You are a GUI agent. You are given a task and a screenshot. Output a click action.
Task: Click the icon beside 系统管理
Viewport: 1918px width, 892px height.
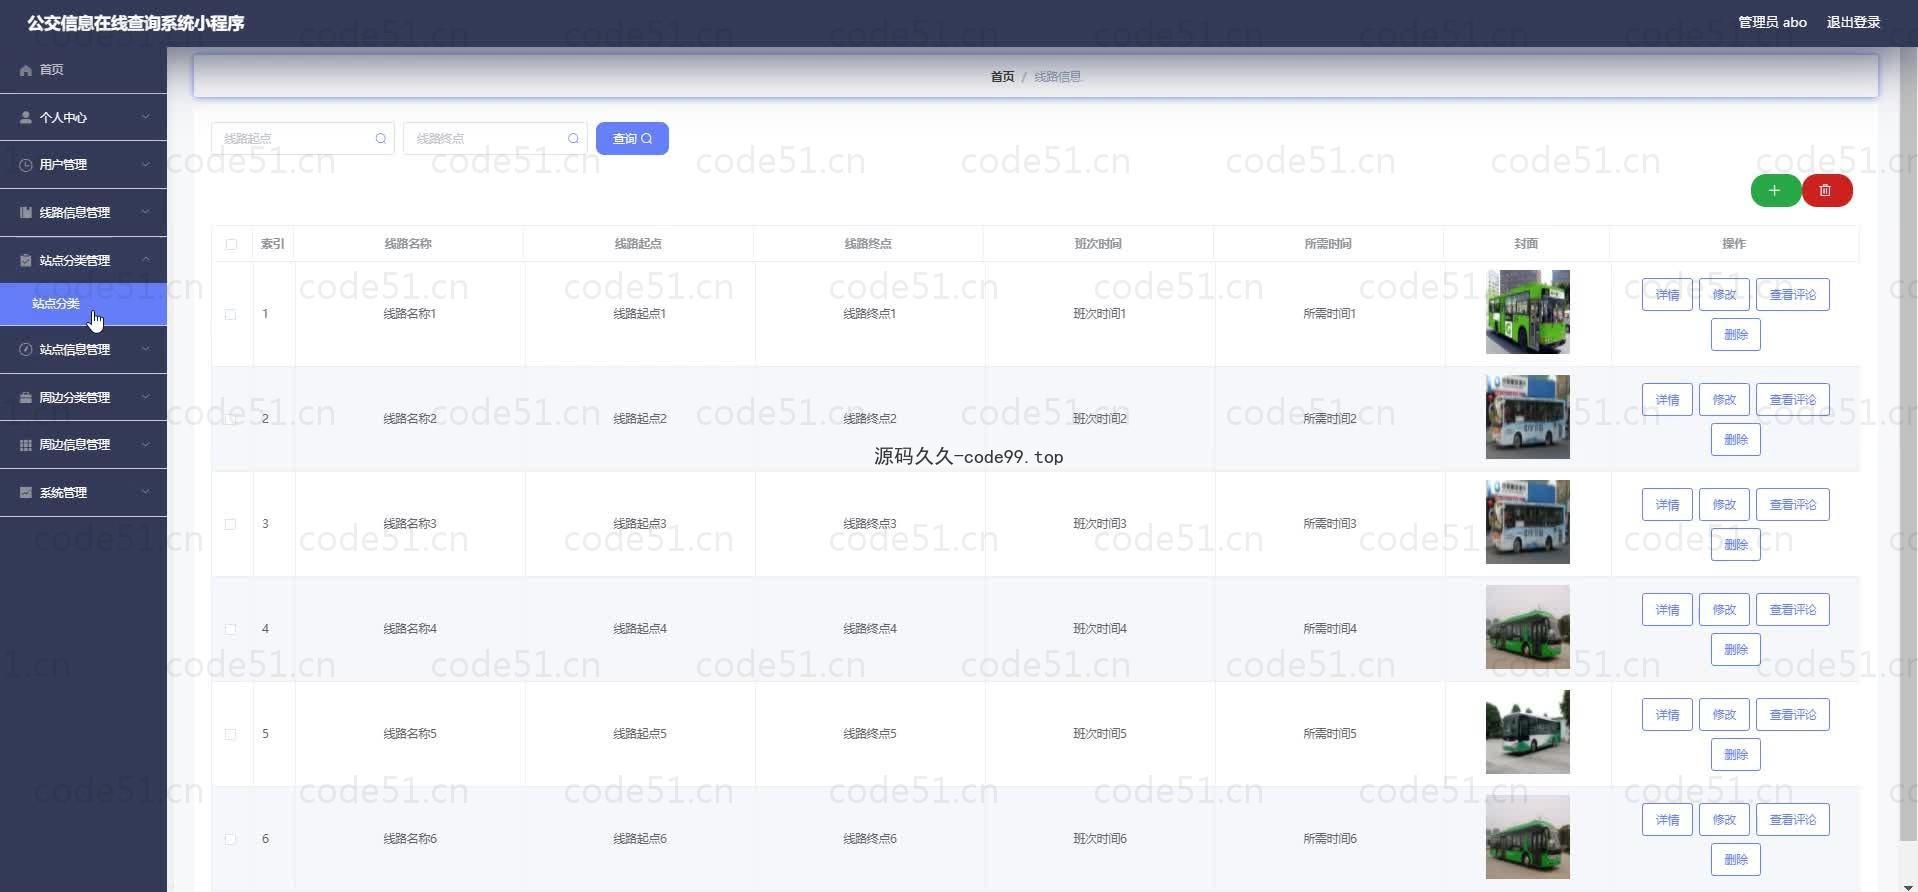point(26,492)
